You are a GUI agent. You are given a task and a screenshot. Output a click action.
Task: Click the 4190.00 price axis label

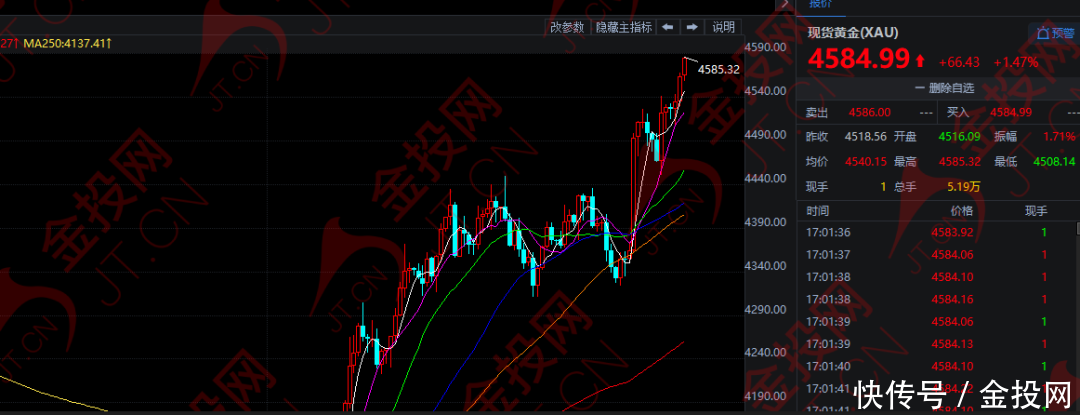point(766,397)
